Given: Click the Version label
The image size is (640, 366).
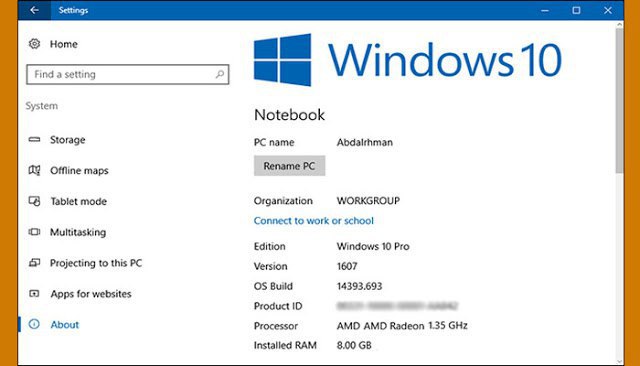Looking at the screenshot, I should click(270, 266).
